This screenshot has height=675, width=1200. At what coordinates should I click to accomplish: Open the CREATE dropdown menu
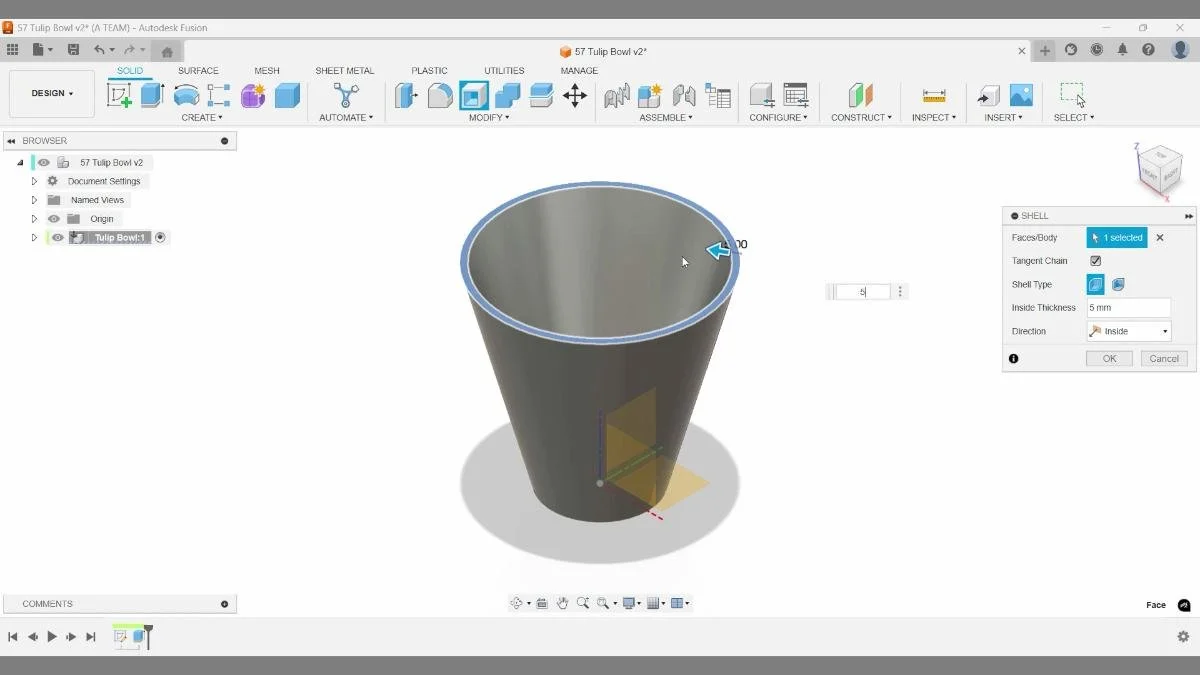(202, 117)
